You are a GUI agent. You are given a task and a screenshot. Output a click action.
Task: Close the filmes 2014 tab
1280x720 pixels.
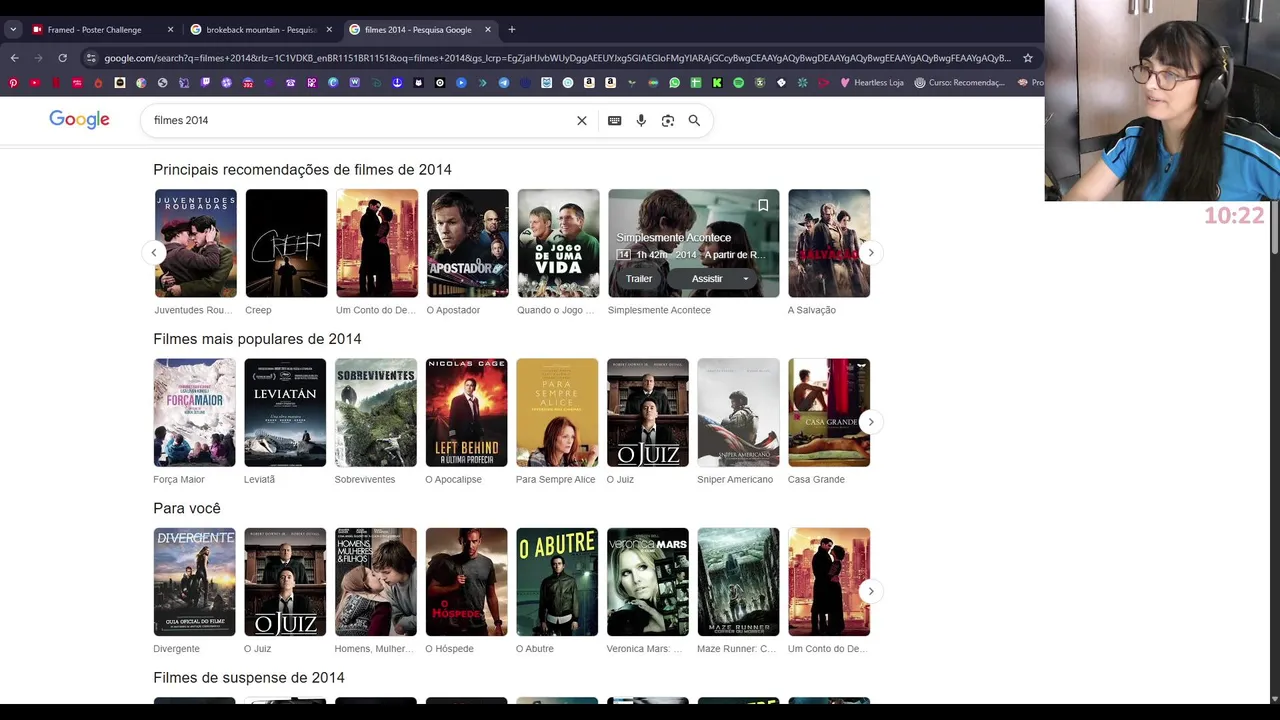pyautogui.click(x=488, y=29)
